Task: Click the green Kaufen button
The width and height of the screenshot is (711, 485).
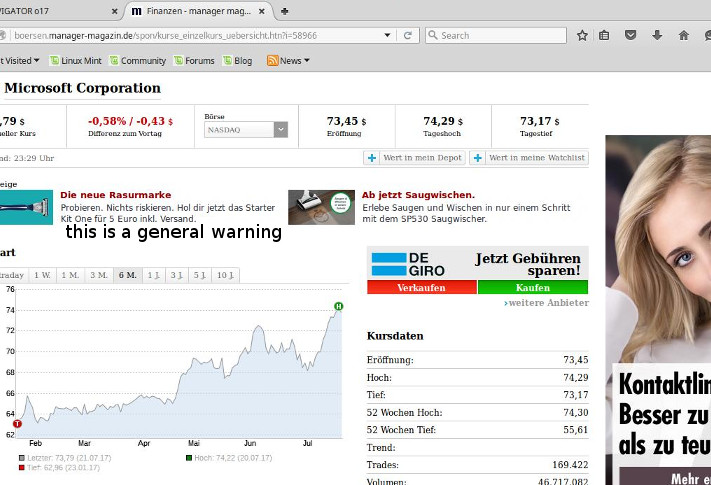Action: pos(533,287)
